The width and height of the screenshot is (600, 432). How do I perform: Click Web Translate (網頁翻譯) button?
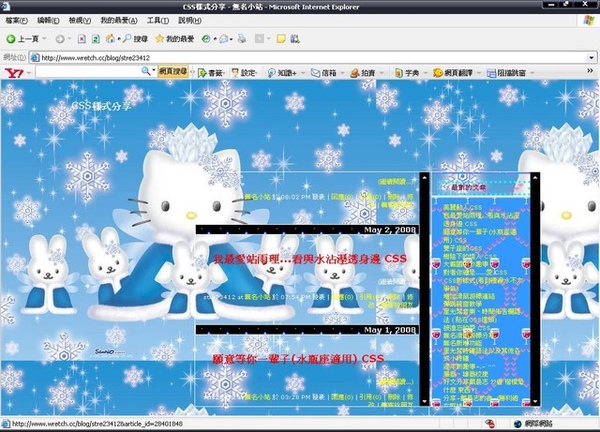tap(453, 72)
